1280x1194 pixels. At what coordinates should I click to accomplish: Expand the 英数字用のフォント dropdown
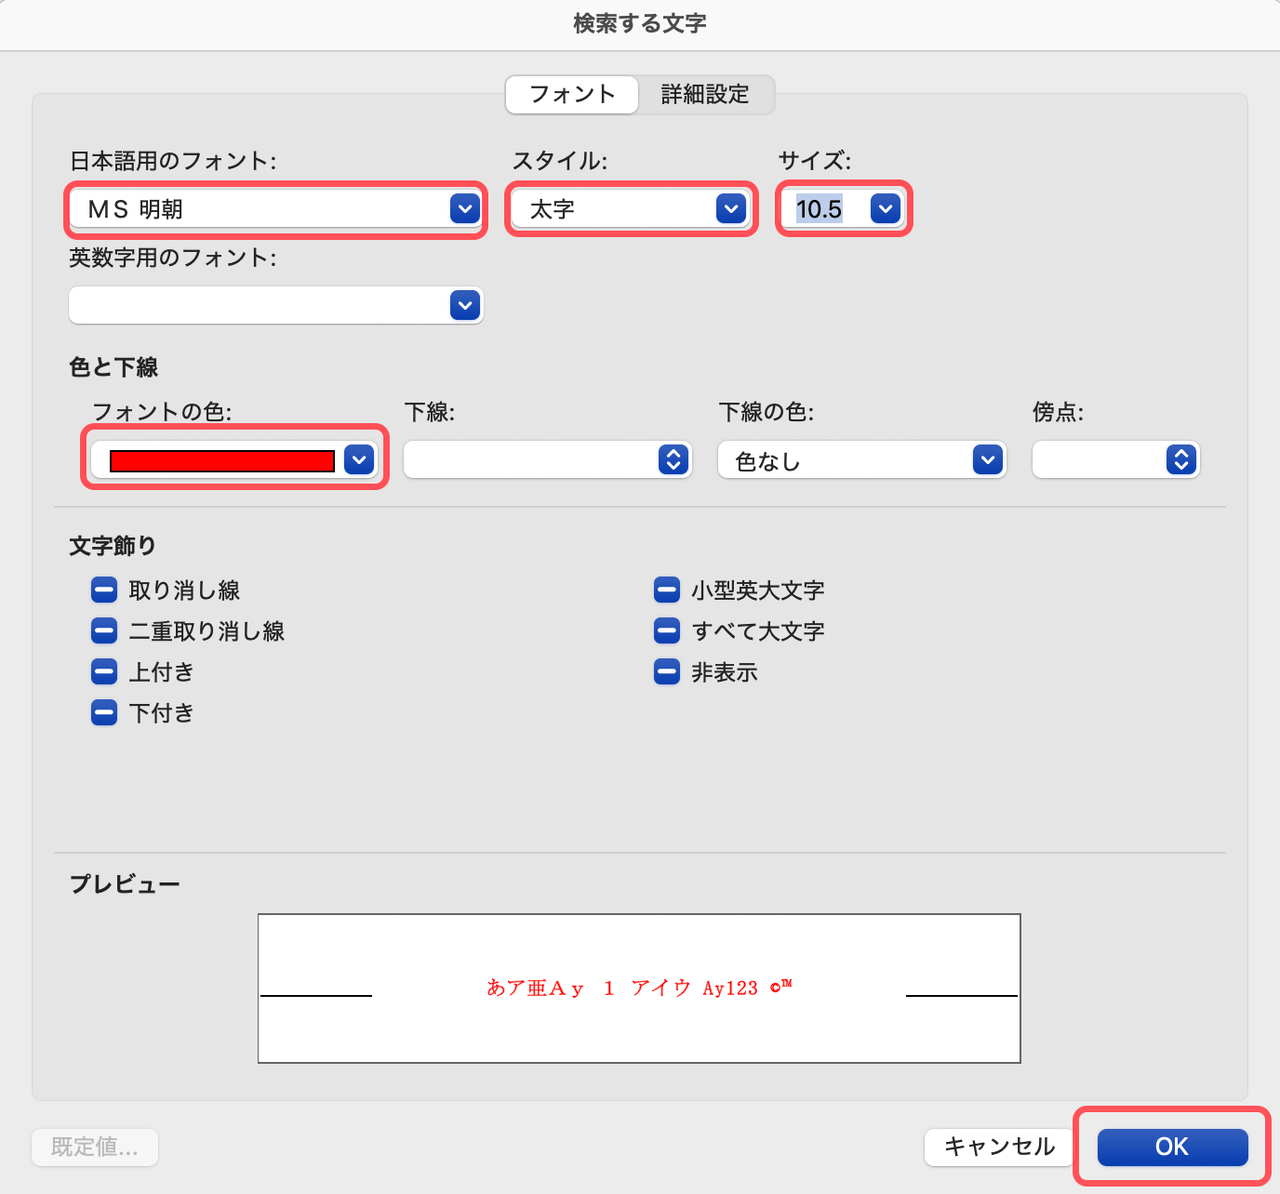[464, 305]
